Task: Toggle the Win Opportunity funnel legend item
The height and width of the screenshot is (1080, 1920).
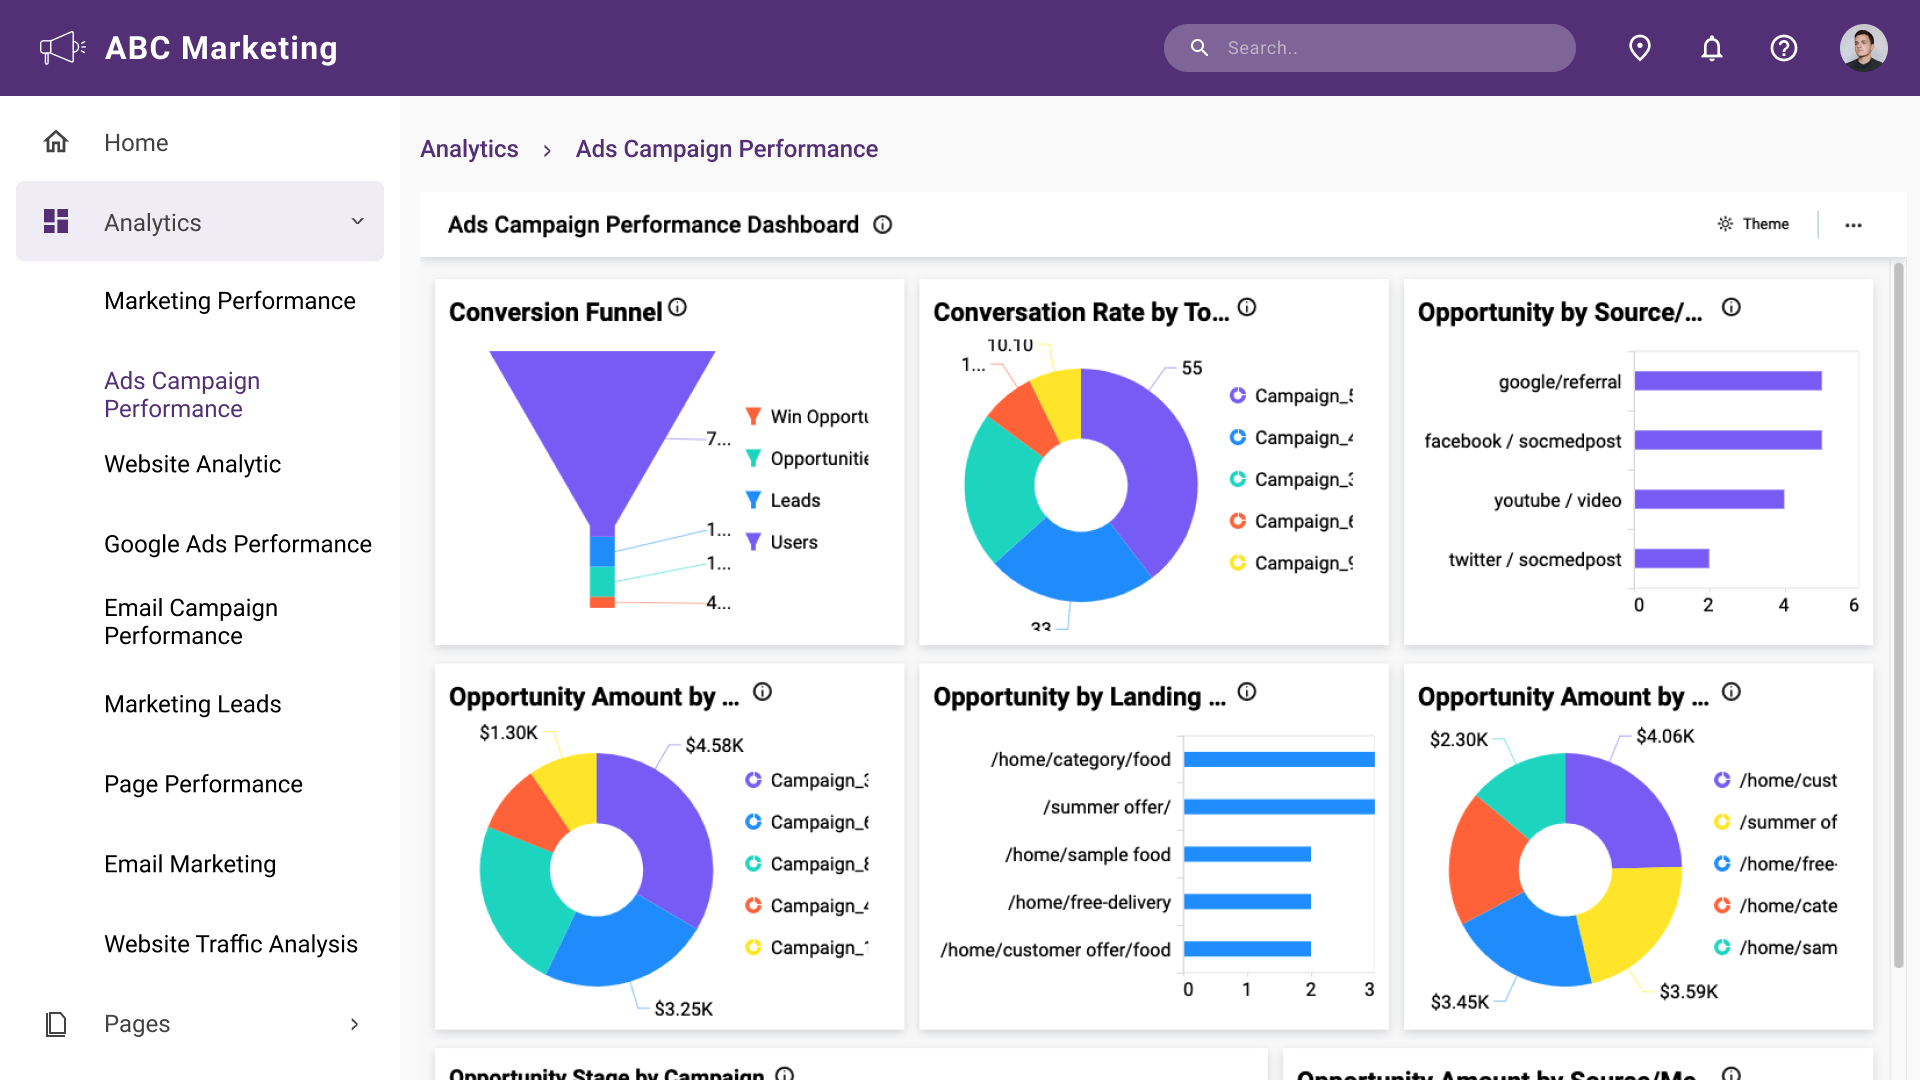Action: coord(810,416)
